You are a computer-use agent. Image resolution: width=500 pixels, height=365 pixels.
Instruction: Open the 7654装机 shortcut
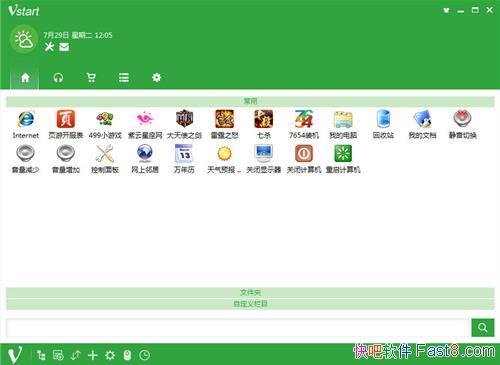tap(304, 119)
